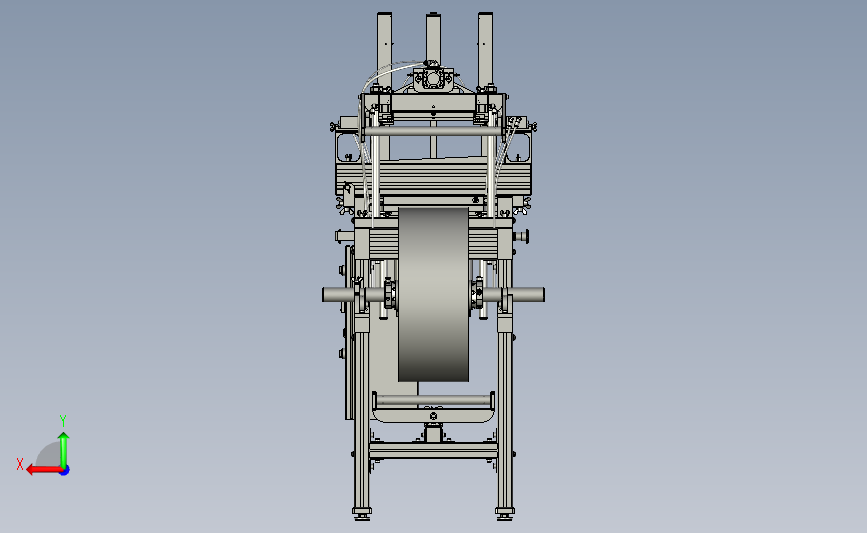Select the small roller below the large roll
867x533 pixels.
[x=434, y=400]
